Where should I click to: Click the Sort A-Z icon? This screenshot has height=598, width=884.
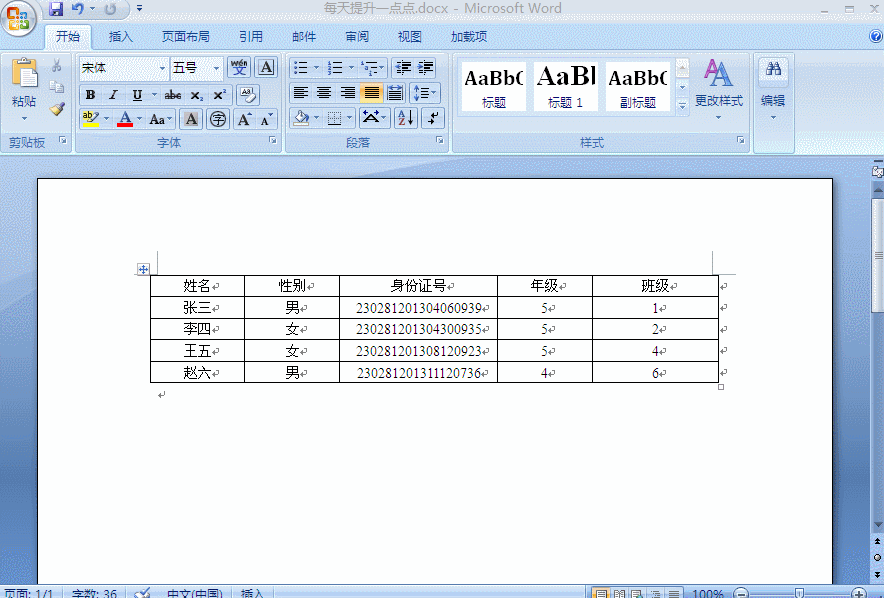tap(405, 118)
